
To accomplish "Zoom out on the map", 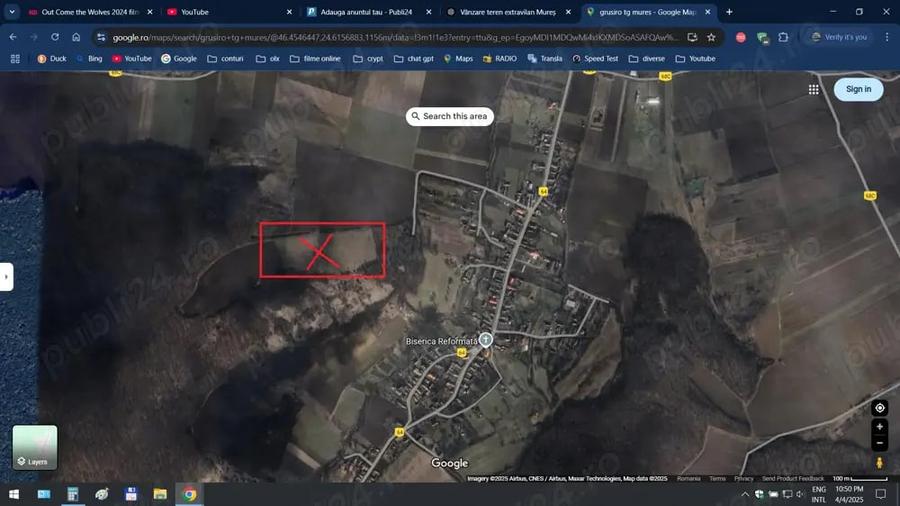I will click(879, 443).
